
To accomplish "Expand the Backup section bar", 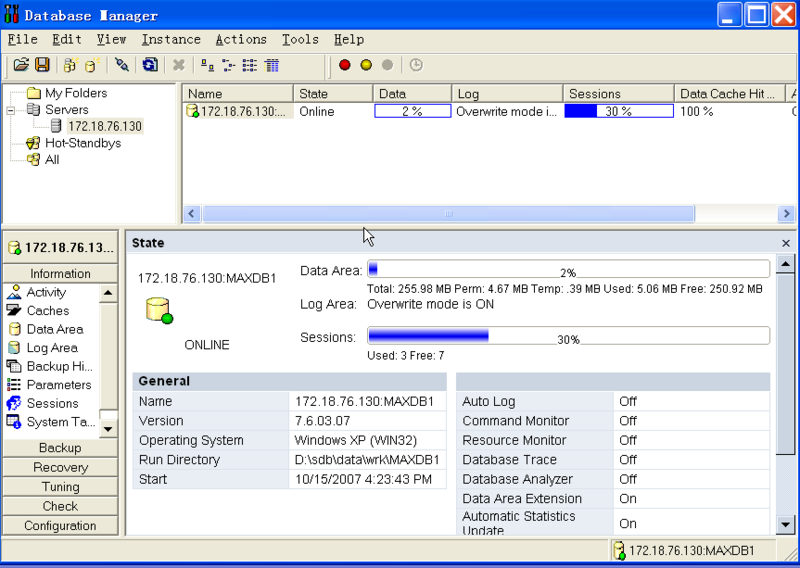I will (60, 448).
